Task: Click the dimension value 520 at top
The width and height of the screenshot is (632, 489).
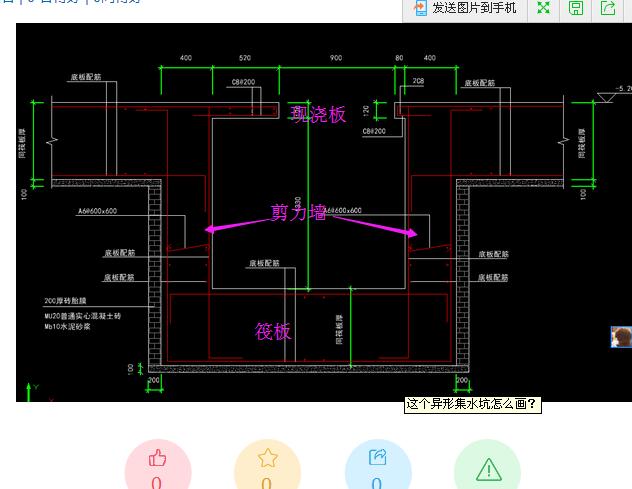Action: (x=245, y=58)
